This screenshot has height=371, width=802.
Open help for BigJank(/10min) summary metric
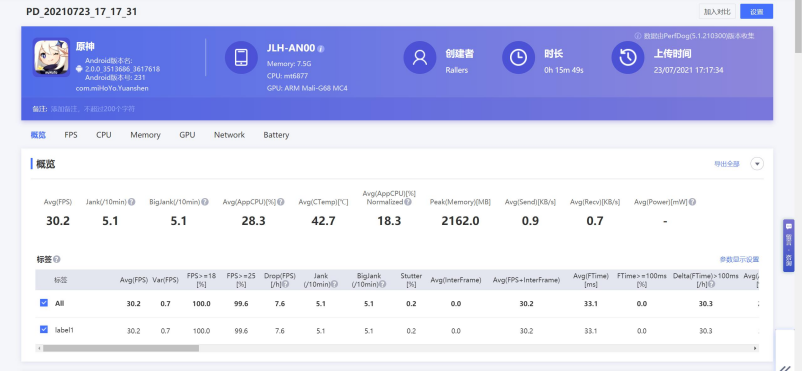(205, 202)
